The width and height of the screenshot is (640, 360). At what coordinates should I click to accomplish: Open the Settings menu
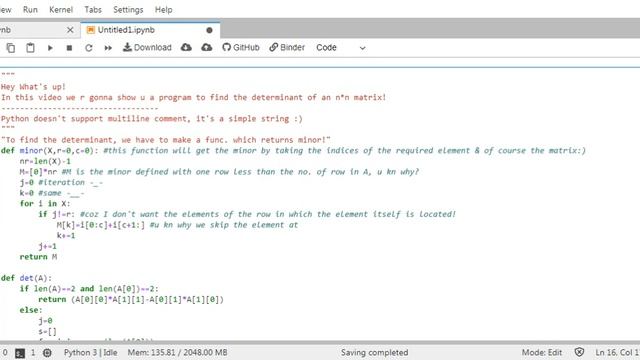128,9
